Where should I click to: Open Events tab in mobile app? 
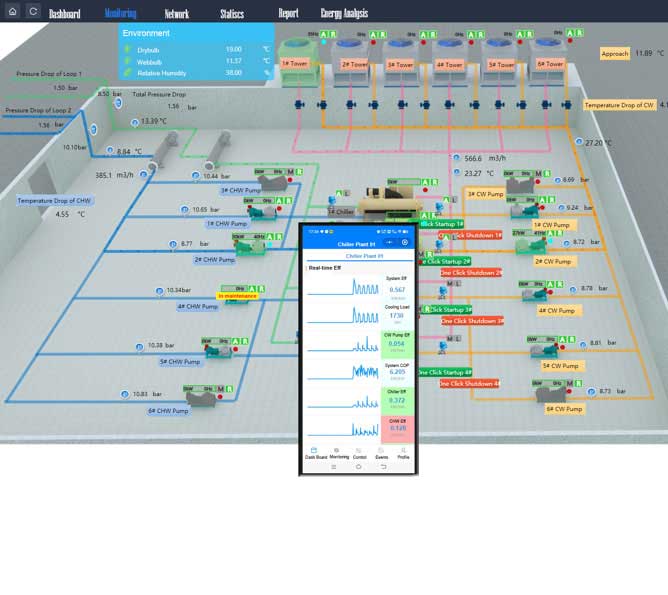[381, 455]
